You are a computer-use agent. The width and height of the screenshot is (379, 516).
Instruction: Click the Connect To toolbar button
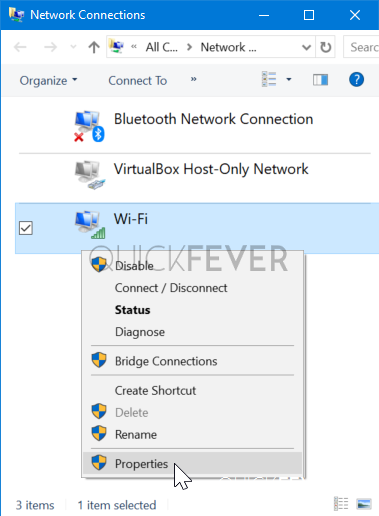(x=138, y=81)
